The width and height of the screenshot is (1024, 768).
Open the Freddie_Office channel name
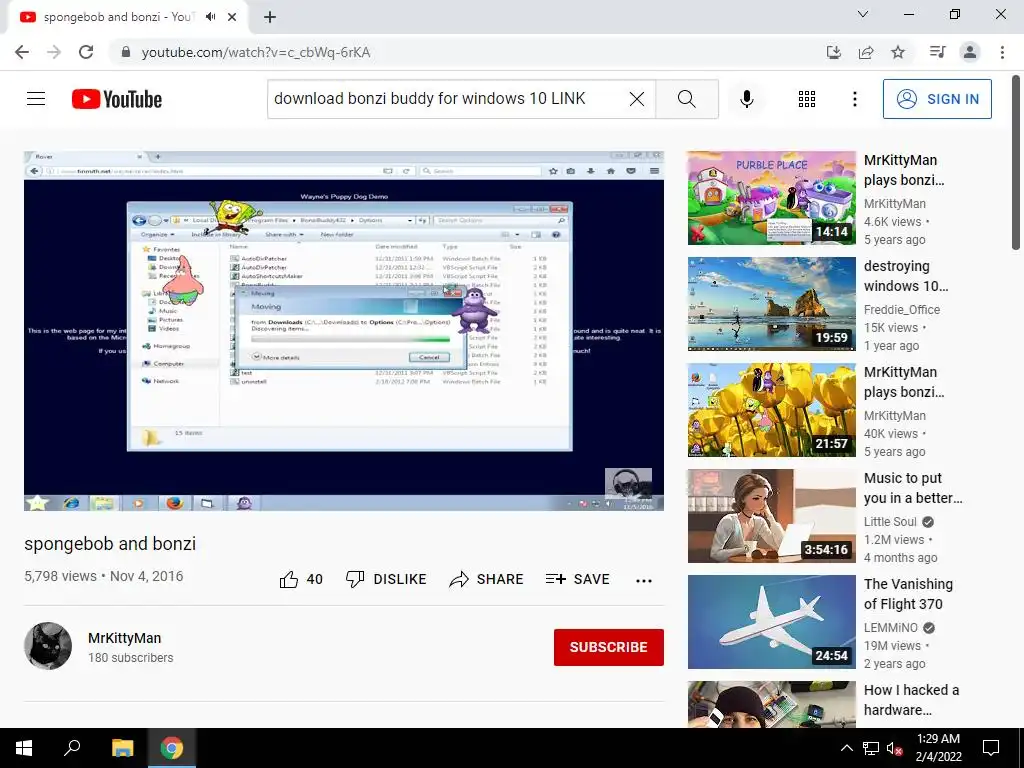tap(902, 310)
